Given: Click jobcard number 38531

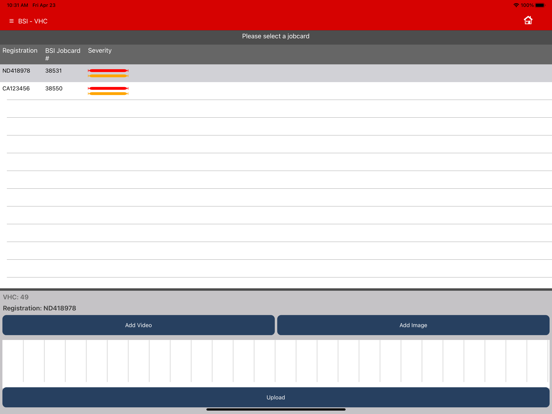Looking at the screenshot, I should [x=54, y=71].
